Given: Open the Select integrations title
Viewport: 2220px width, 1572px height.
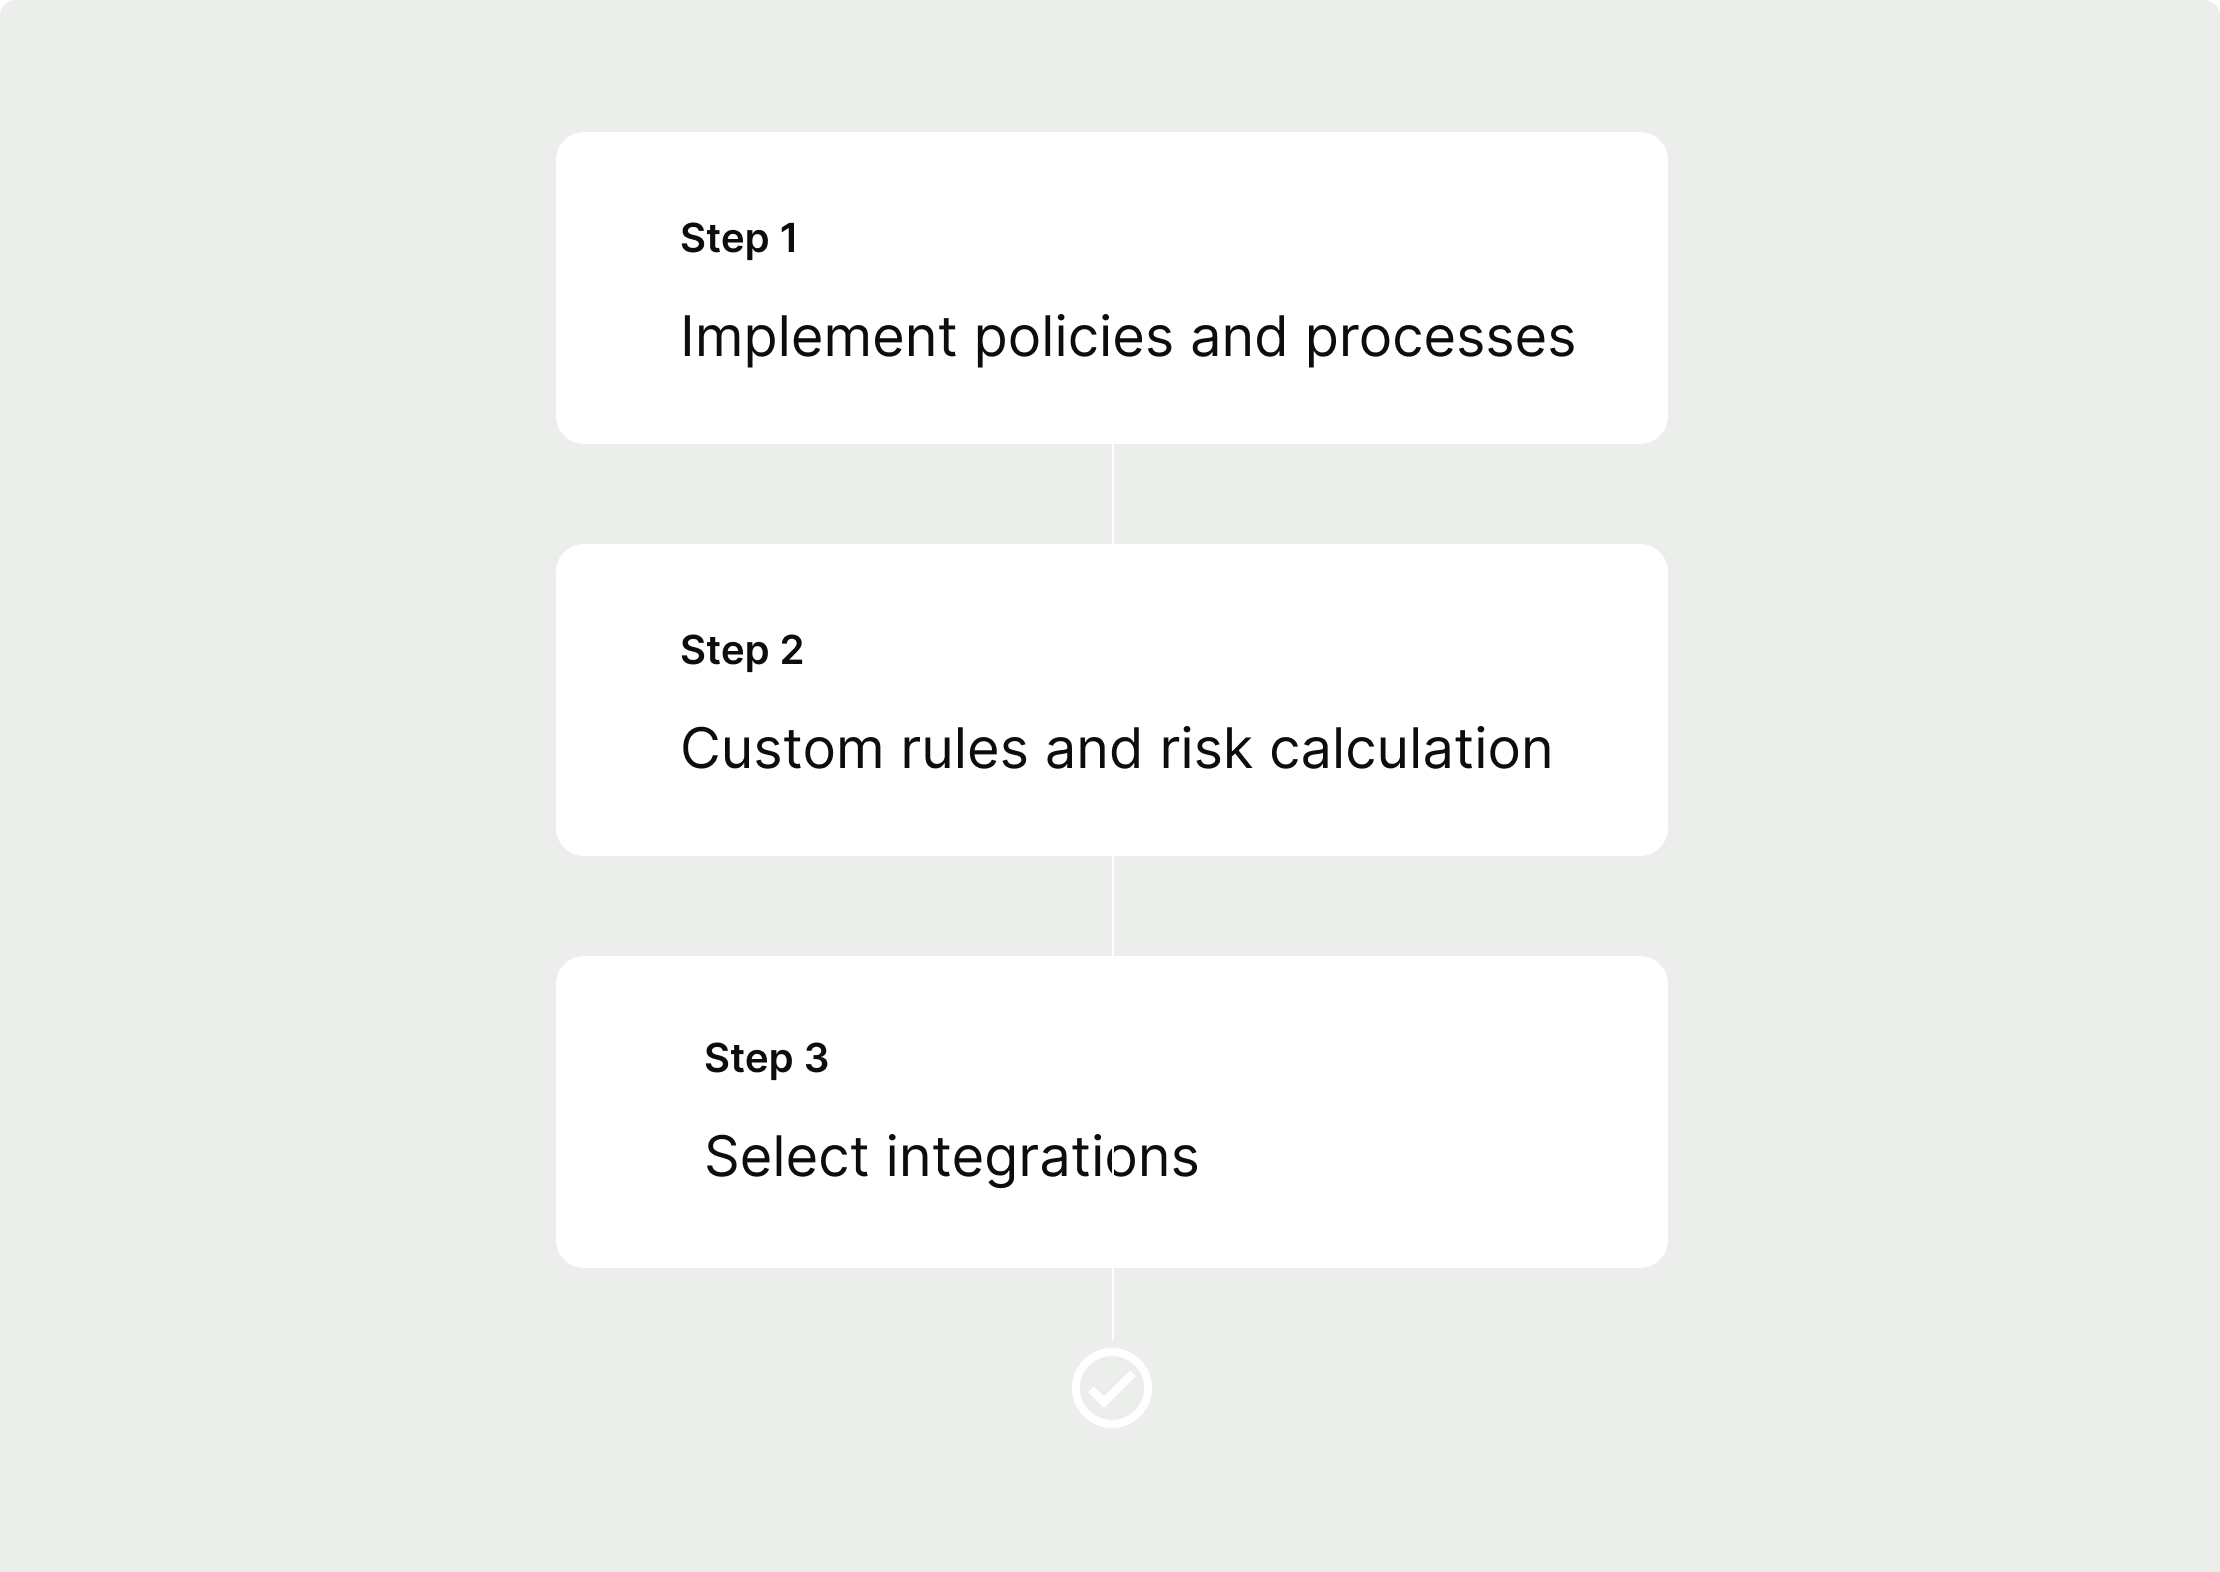Looking at the screenshot, I should click(951, 1158).
